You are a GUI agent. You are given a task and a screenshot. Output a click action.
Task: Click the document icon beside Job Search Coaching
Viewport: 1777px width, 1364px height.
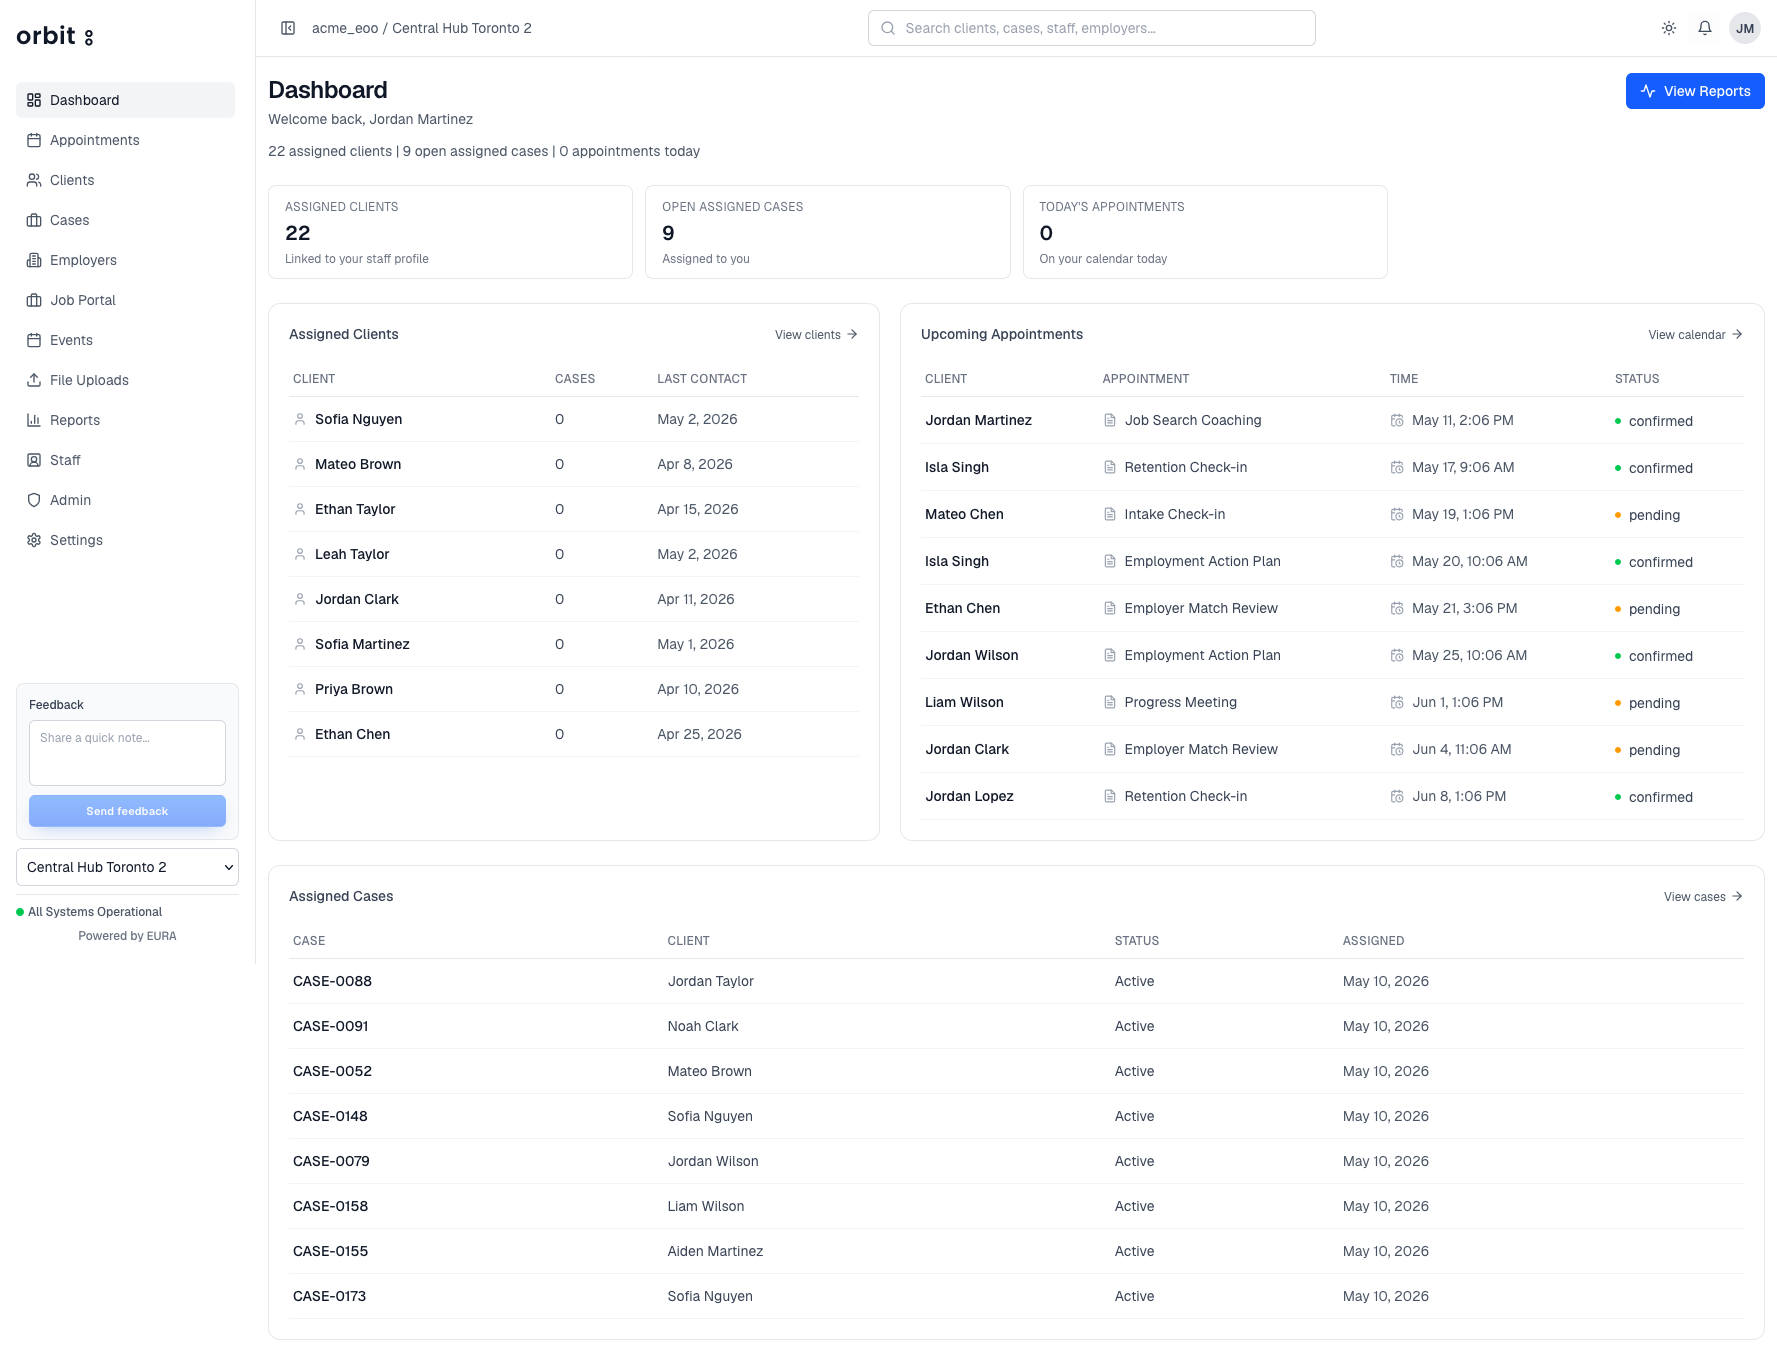pyautogui.click(x=1110, y=420)
